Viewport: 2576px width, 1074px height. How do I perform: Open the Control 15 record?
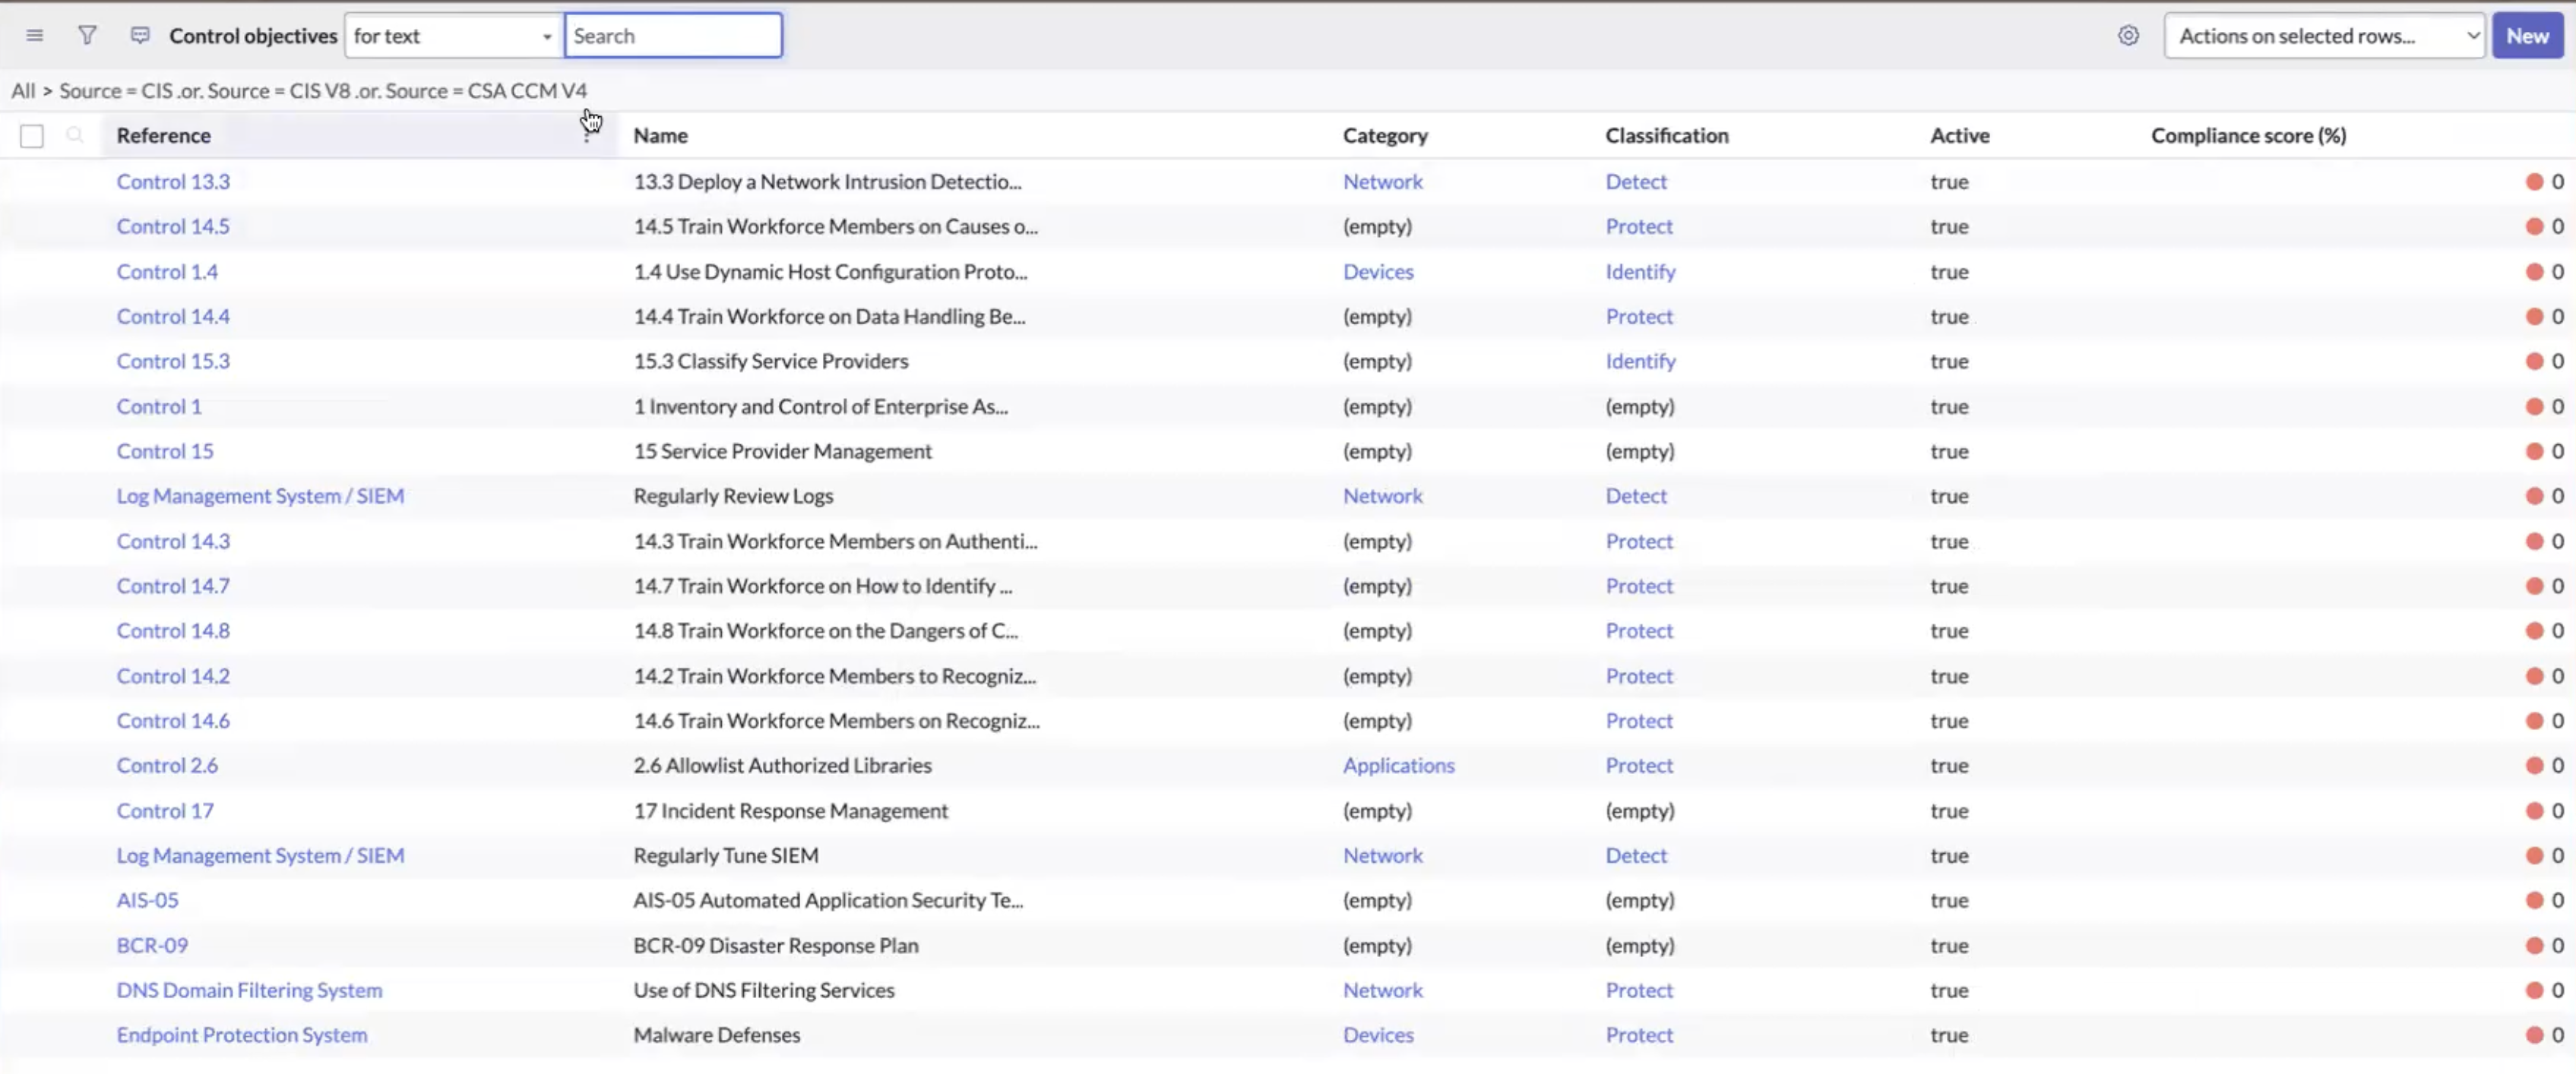tap(165, 451)
